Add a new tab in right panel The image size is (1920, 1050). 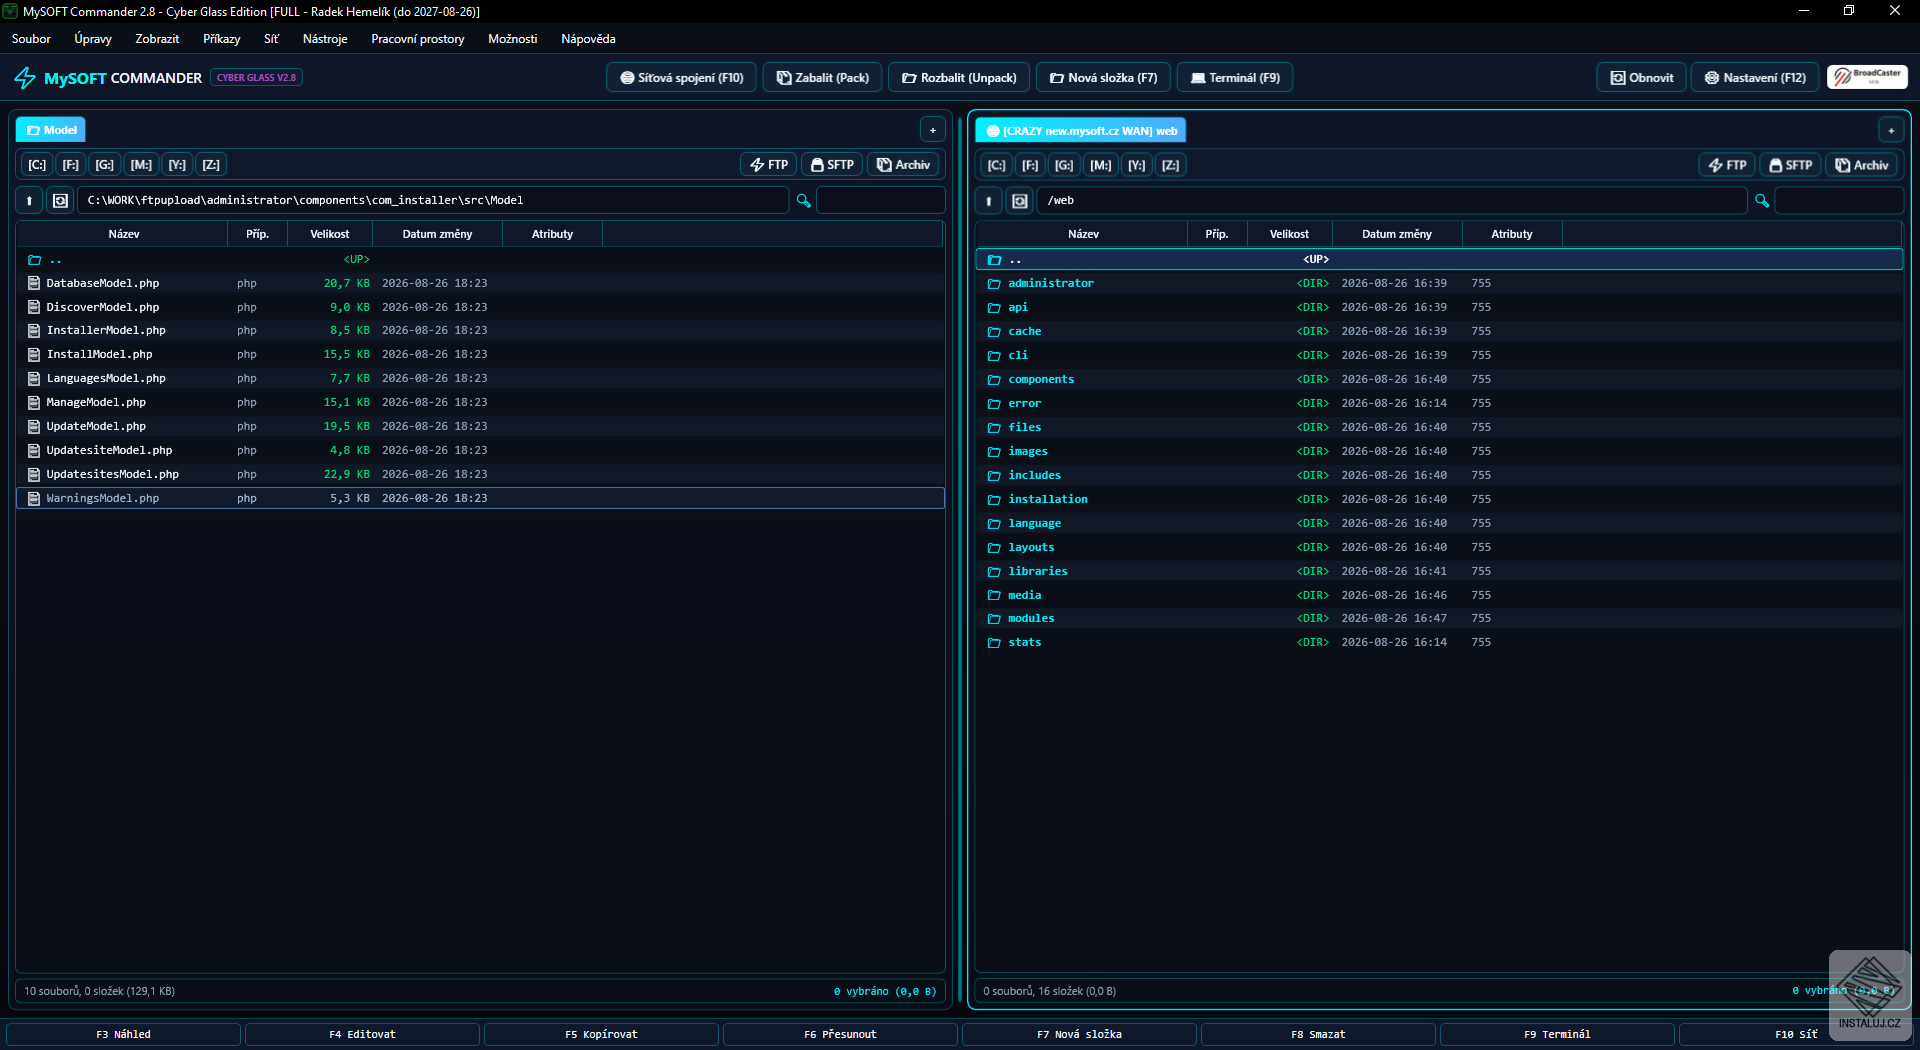coord(1890,131)
